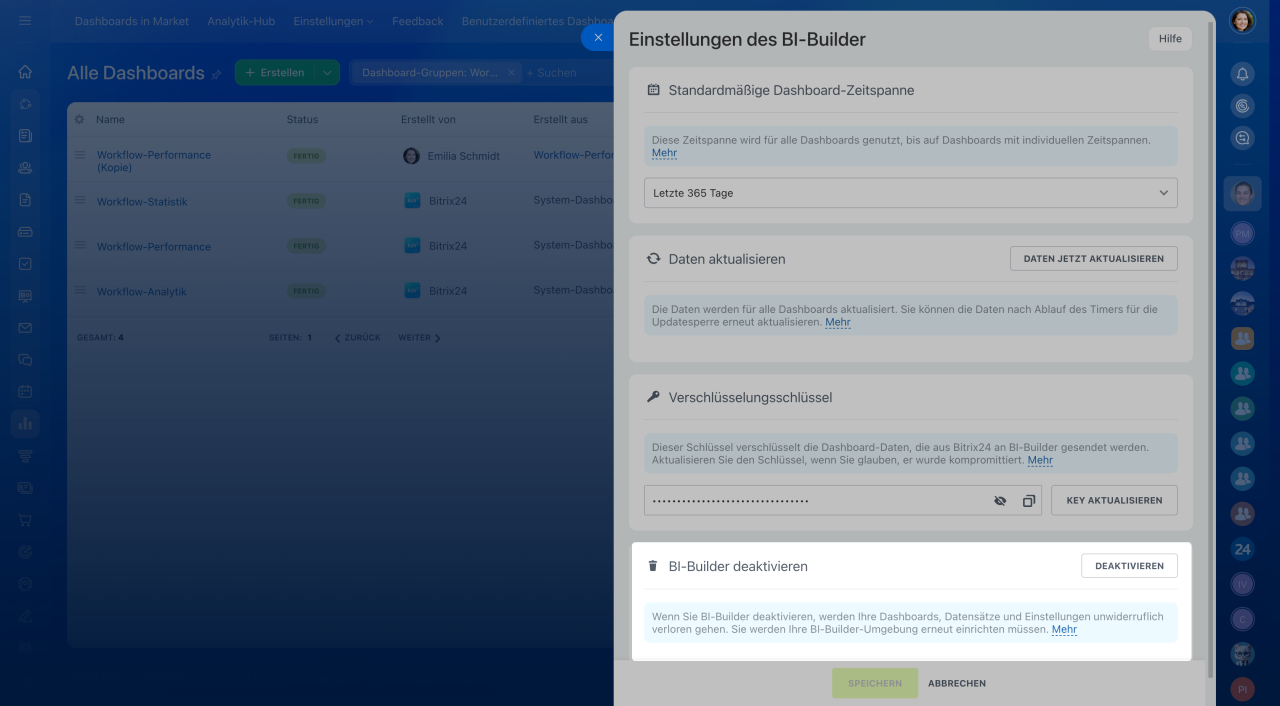
Task: Click DATEN JETZT AKTUALISIEREN button
Action: coord(1094,259)
